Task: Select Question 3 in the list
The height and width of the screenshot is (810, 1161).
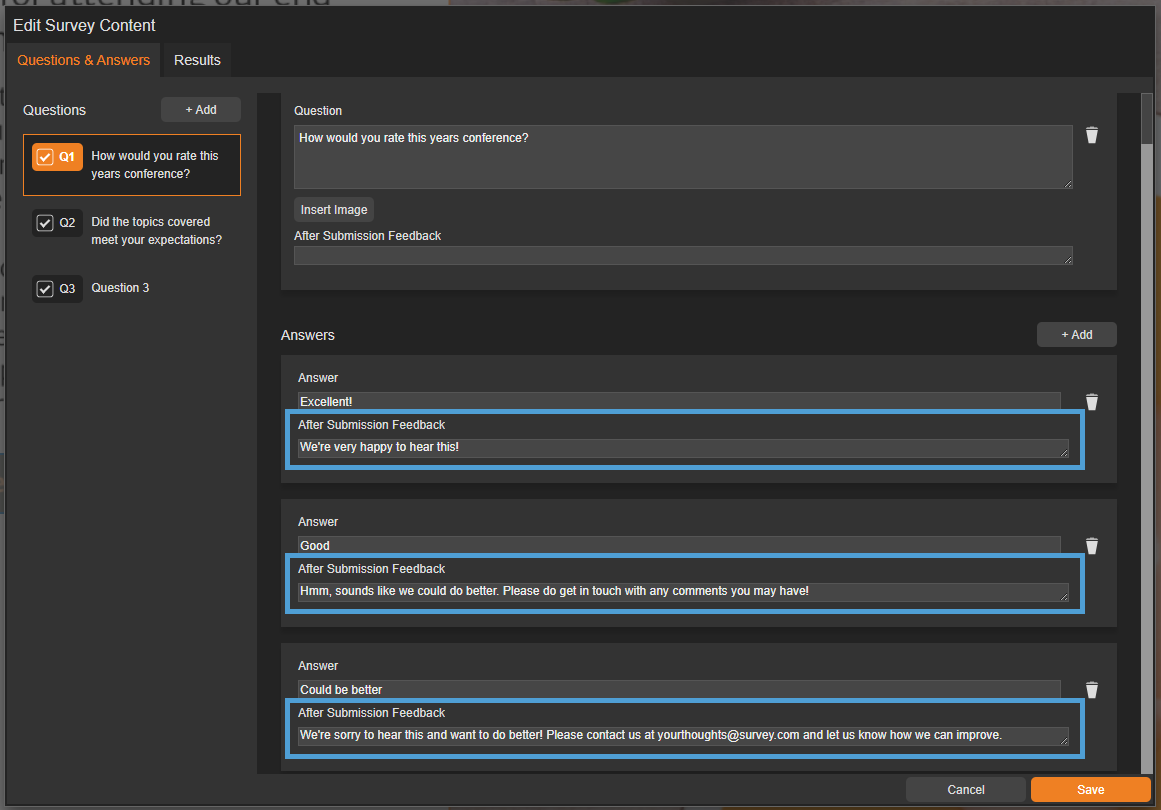Action: point(120,288)
